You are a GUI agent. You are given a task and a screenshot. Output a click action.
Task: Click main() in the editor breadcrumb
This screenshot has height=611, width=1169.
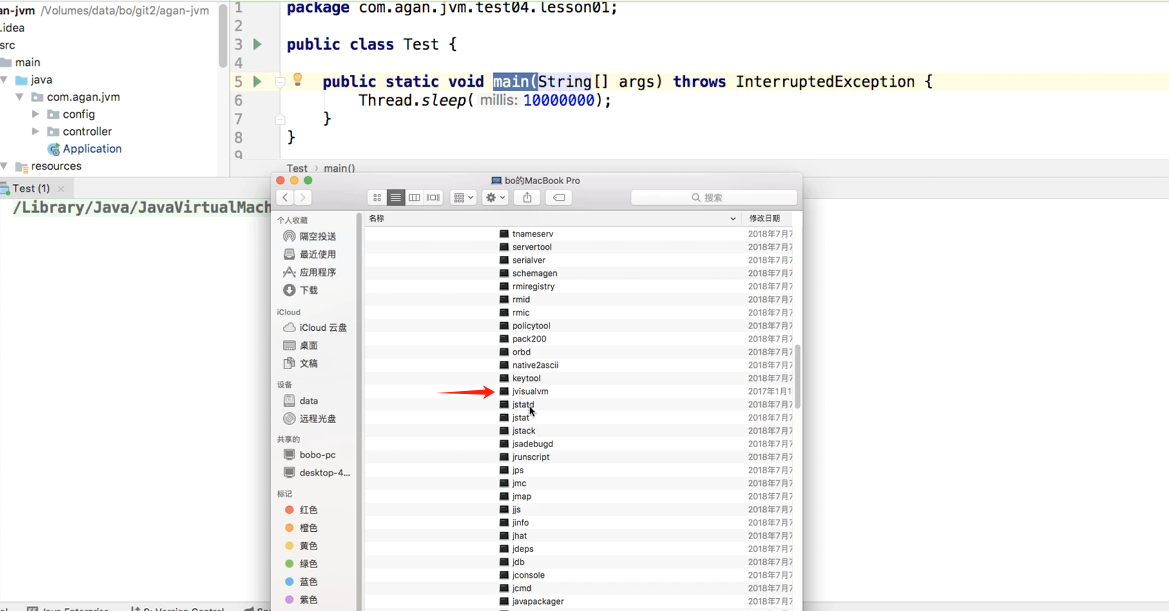[339, 168]
